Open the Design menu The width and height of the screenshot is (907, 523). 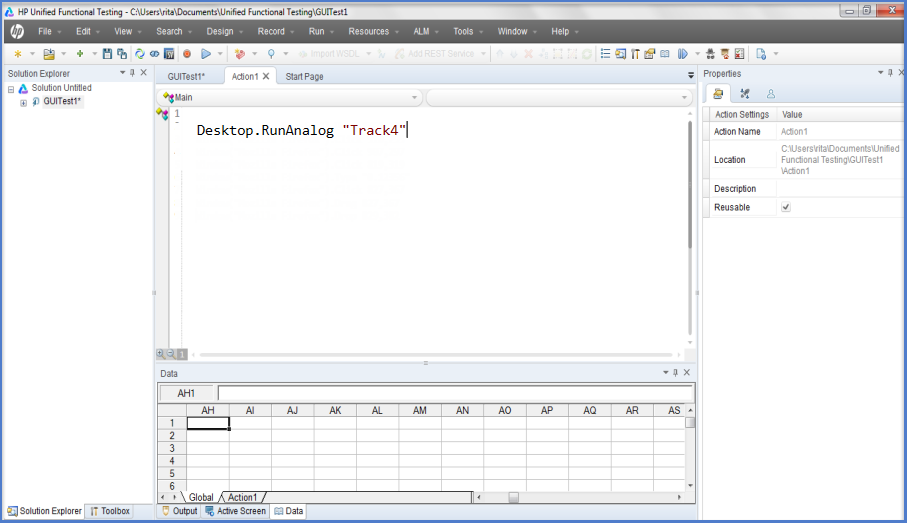pyautogui.click(x=220, y=31)
